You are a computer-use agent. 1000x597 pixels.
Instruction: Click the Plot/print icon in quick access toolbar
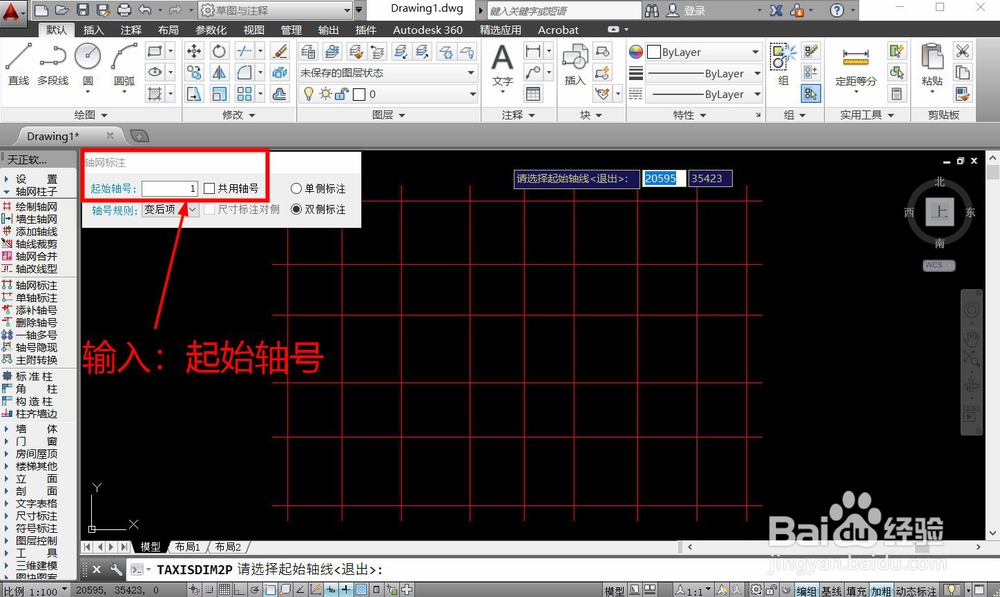point(124,10)
